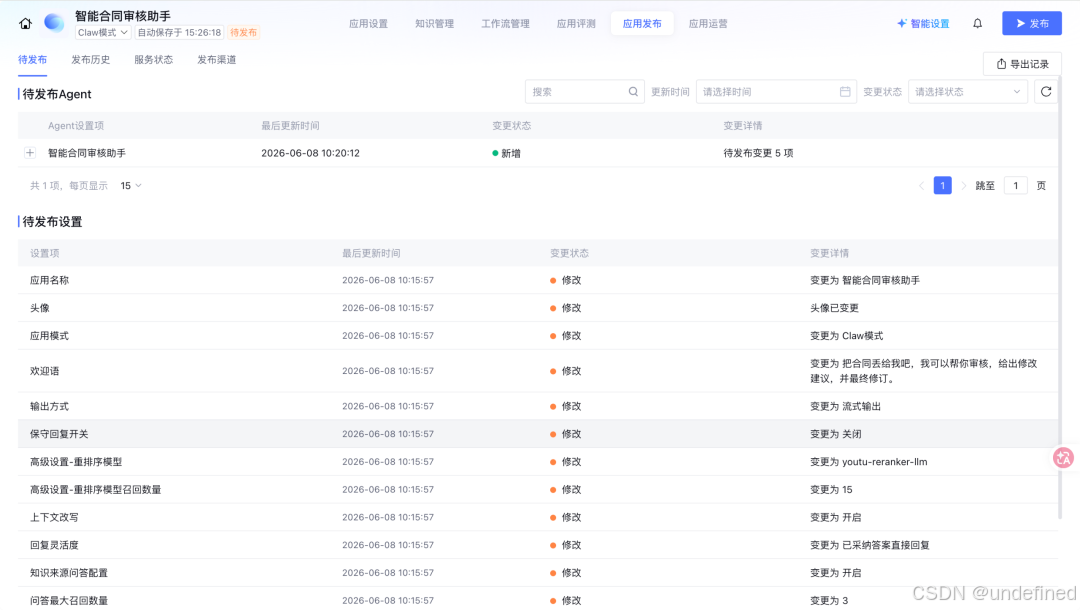
Task: Click 高级设置-重排序模型召回数量 row name
Action: point(95,490)
